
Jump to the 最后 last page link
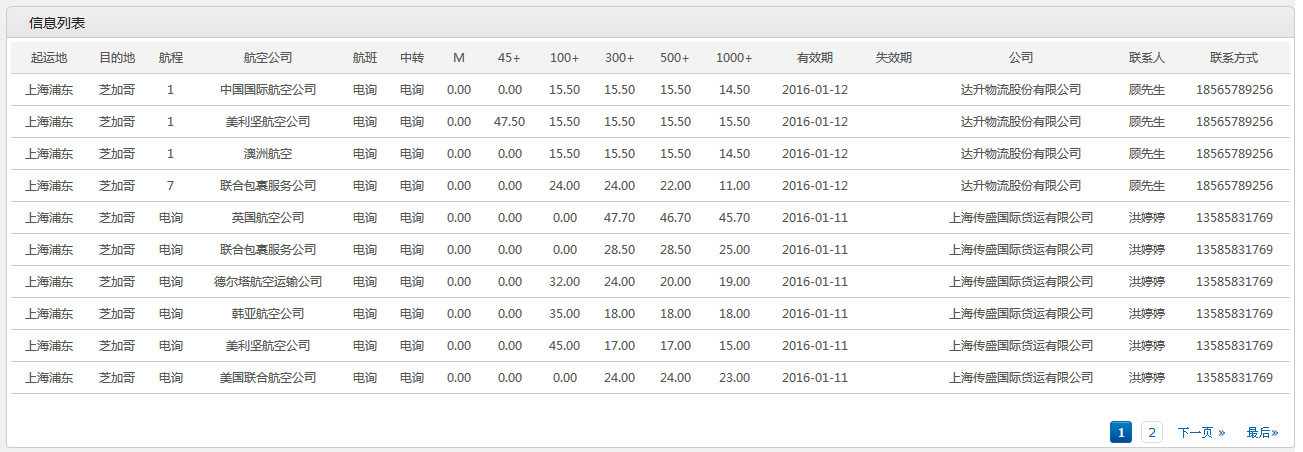(1262, 433)
